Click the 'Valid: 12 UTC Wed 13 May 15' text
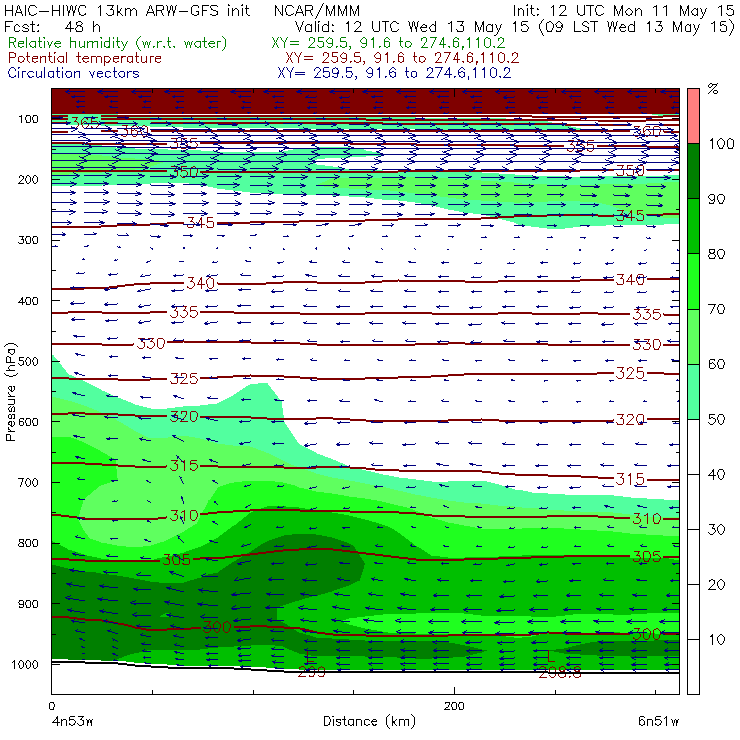The height and width of the screenshot is (740, 740). coord(412,27)
